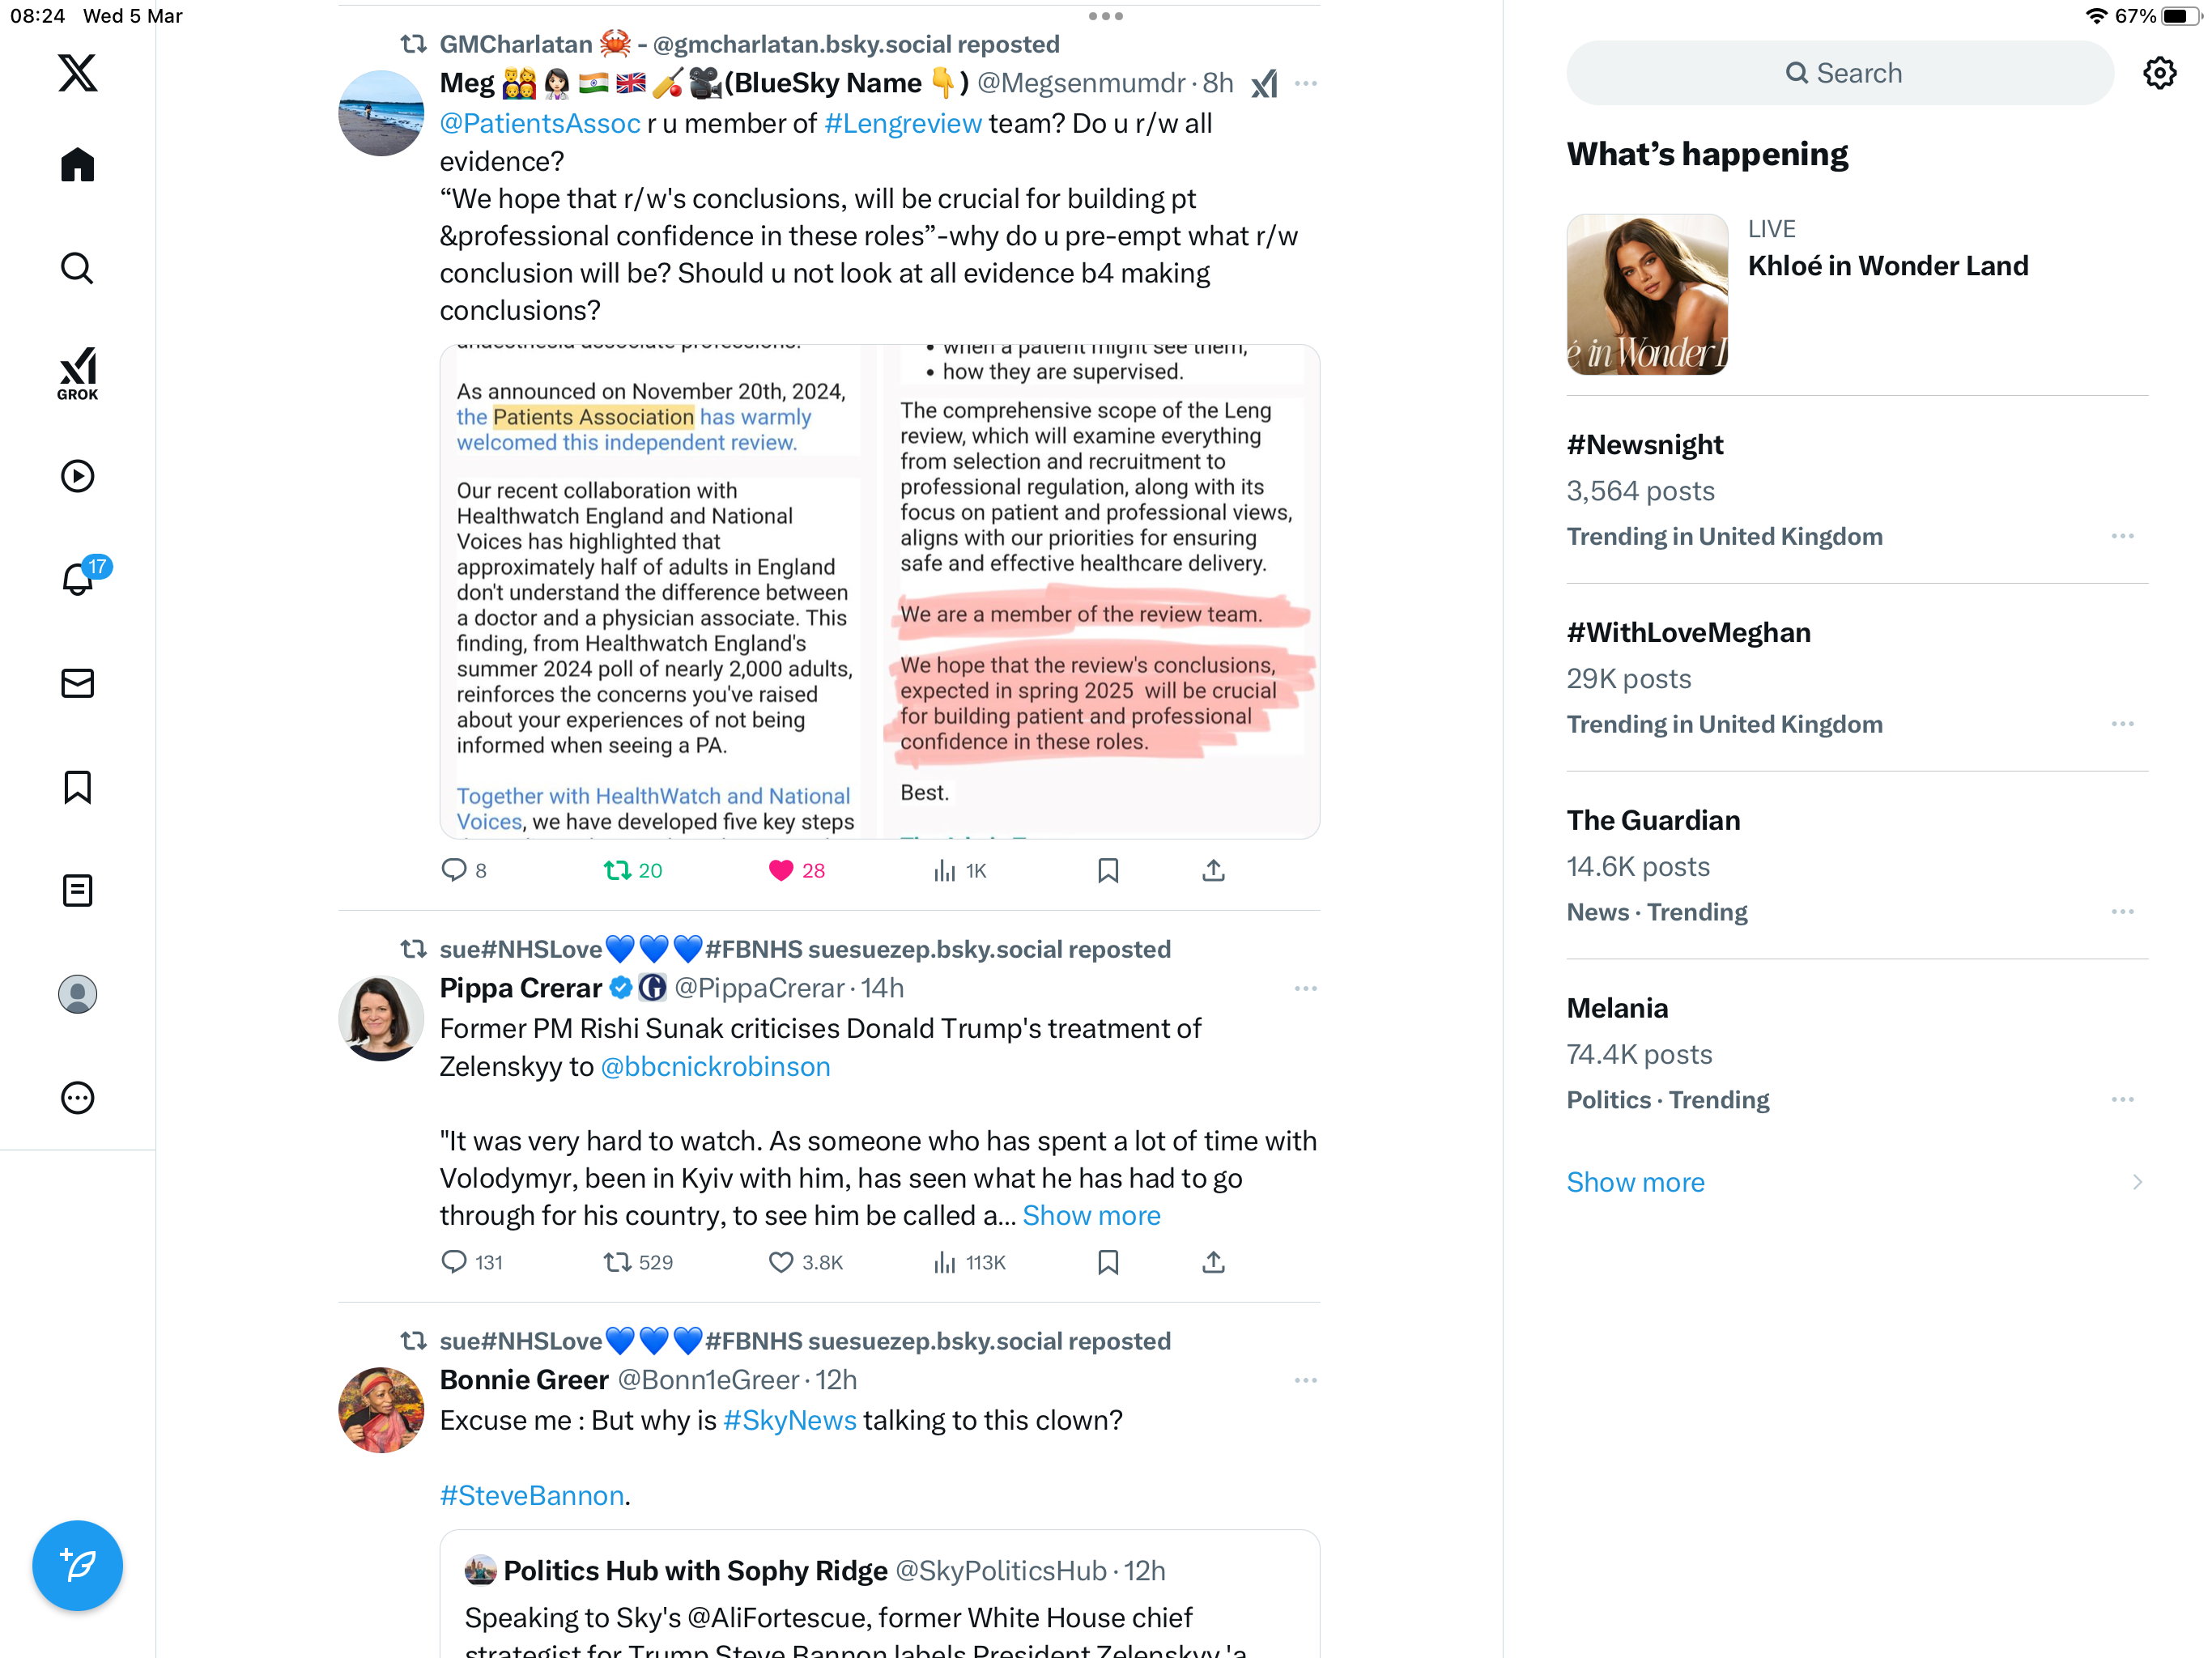Screen dimensions: 2212x1658
Task: Go to Home feed icon
Action: click(77, 165)
